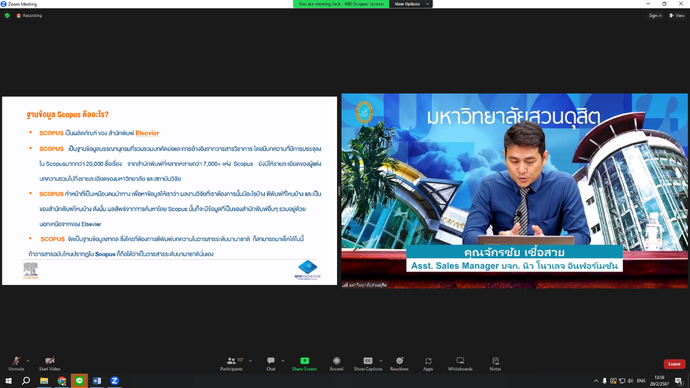Open the Participants panel
This screenshot has width=690, height=388.
[x=231, y=363]
